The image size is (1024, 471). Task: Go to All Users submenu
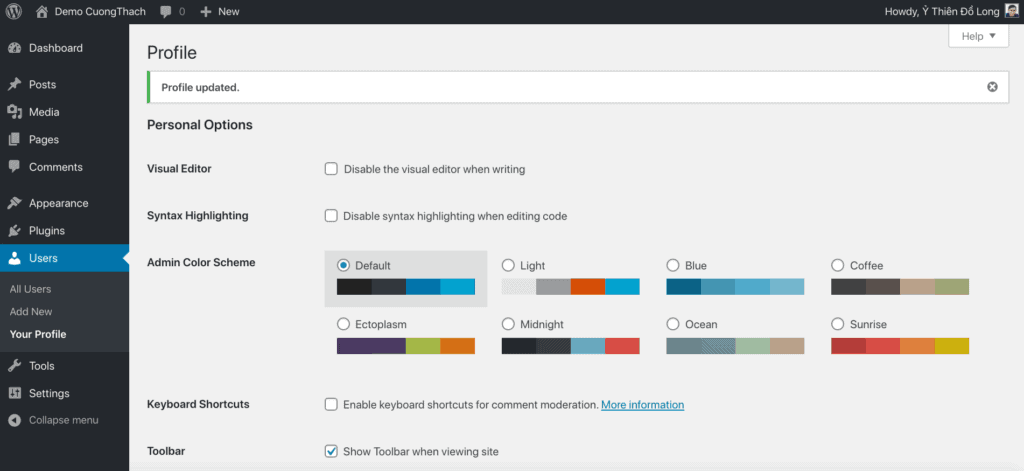coord(30,289)
